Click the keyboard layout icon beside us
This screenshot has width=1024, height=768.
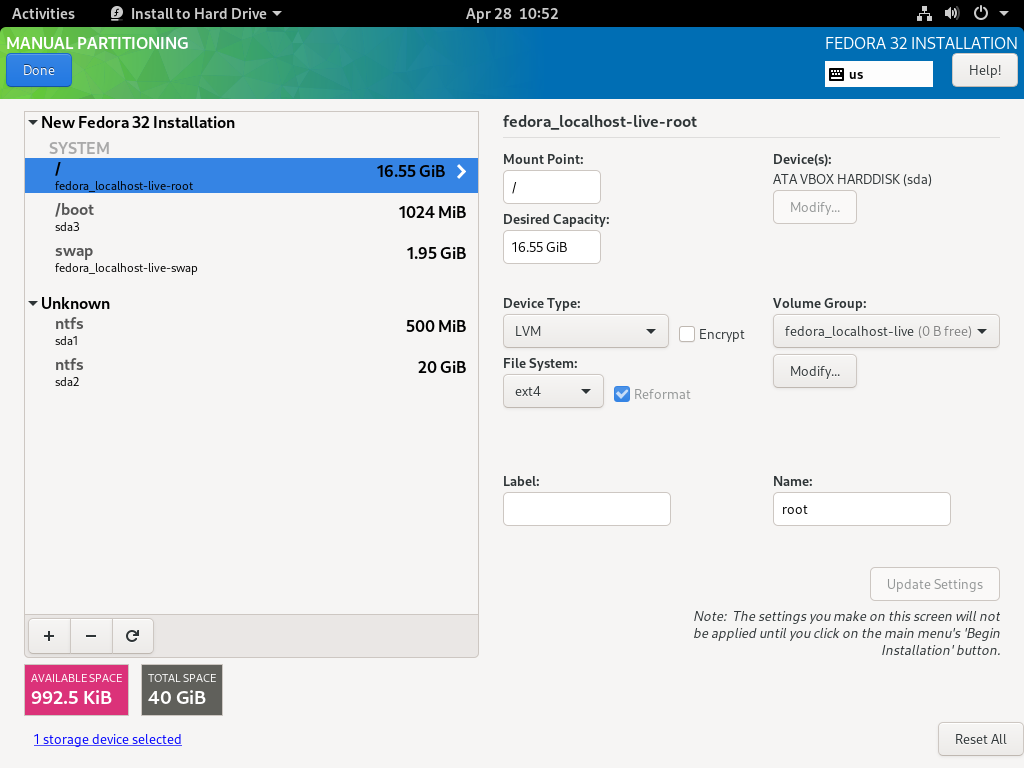837,74
